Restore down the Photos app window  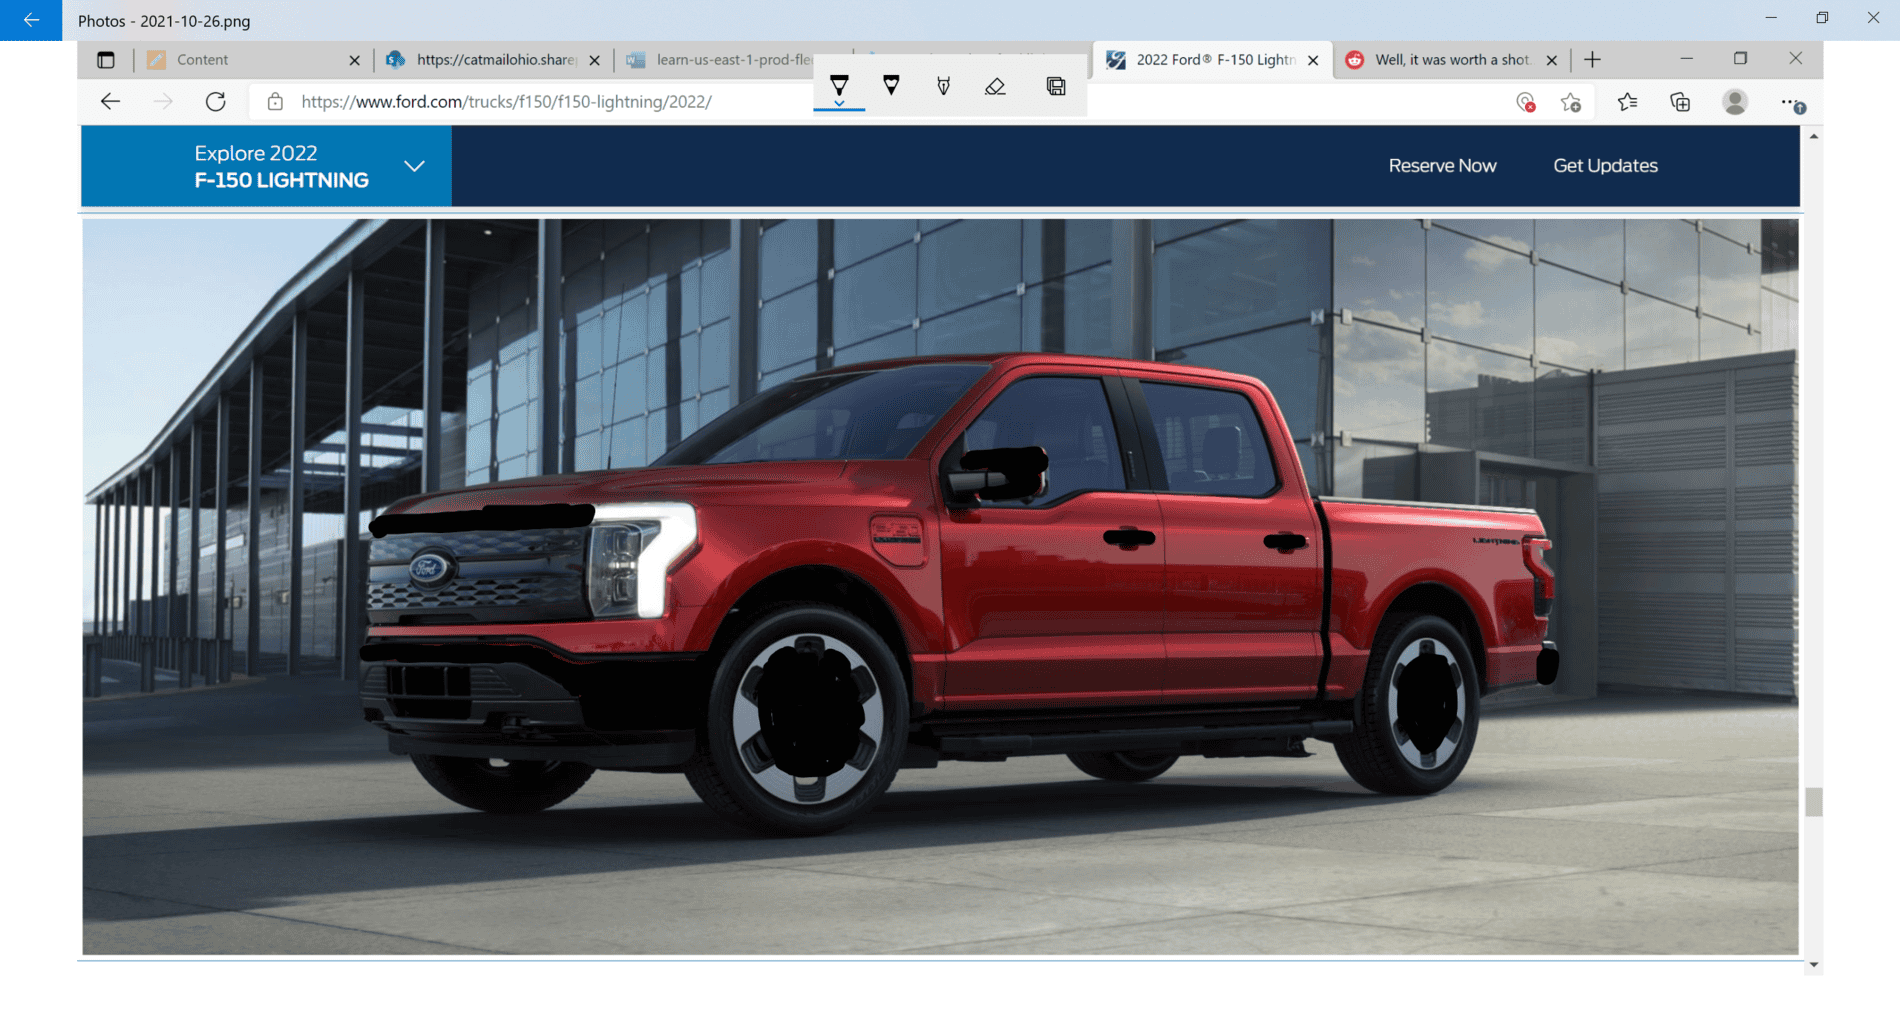(x=1822, y=18)
